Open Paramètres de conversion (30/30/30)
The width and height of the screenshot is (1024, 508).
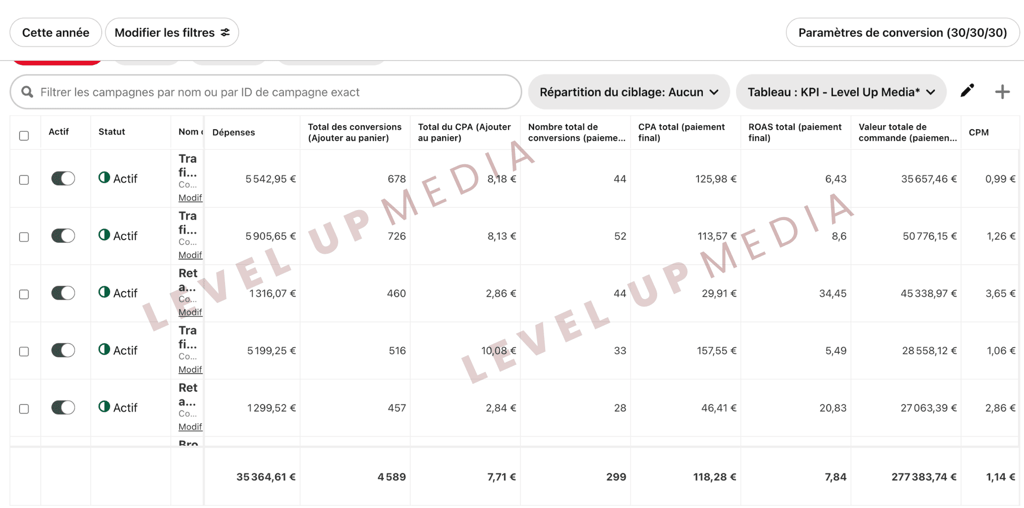(x=902, y=33)
